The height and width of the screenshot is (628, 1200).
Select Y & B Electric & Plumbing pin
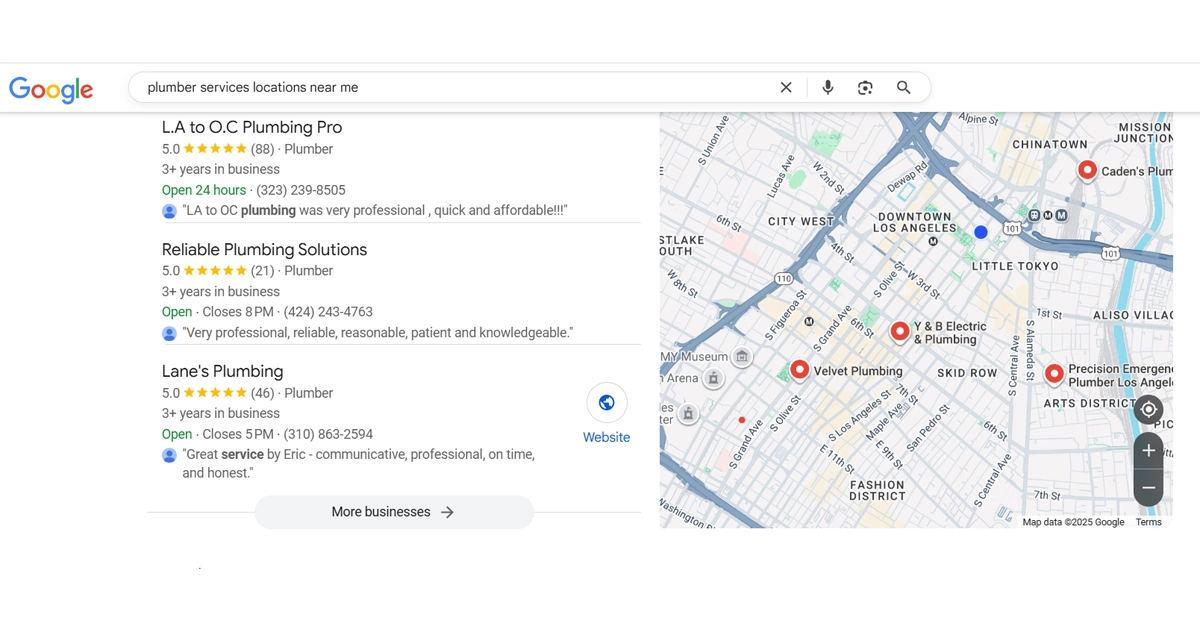pyautogui.click(x=899, y=330)
